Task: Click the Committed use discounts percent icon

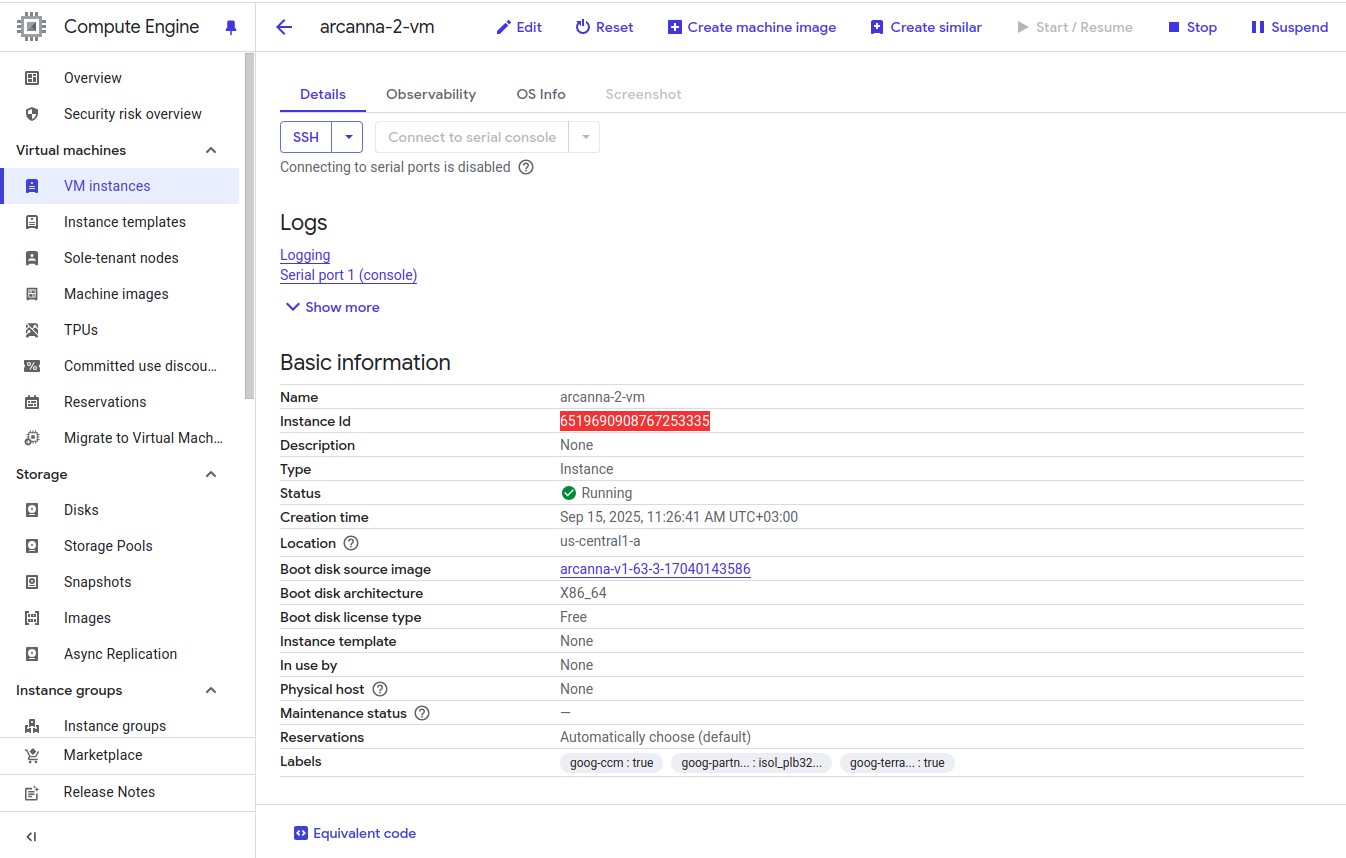Action: [x=32, y=366]
